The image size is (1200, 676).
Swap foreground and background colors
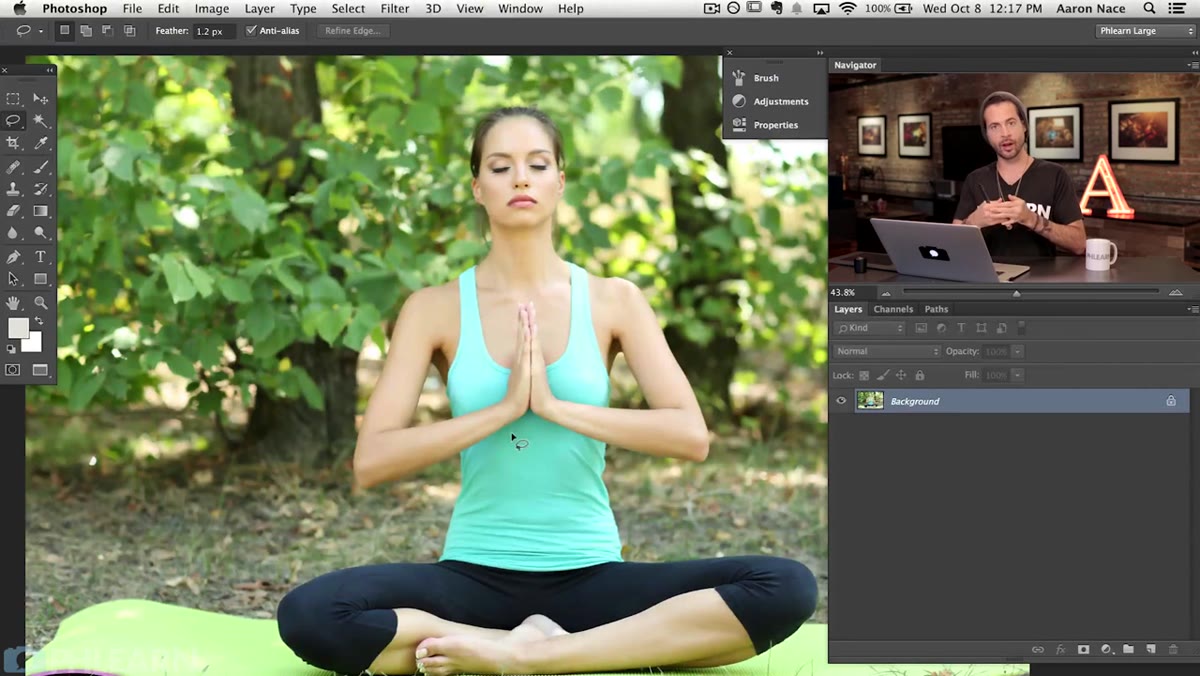tap(39, 321)
